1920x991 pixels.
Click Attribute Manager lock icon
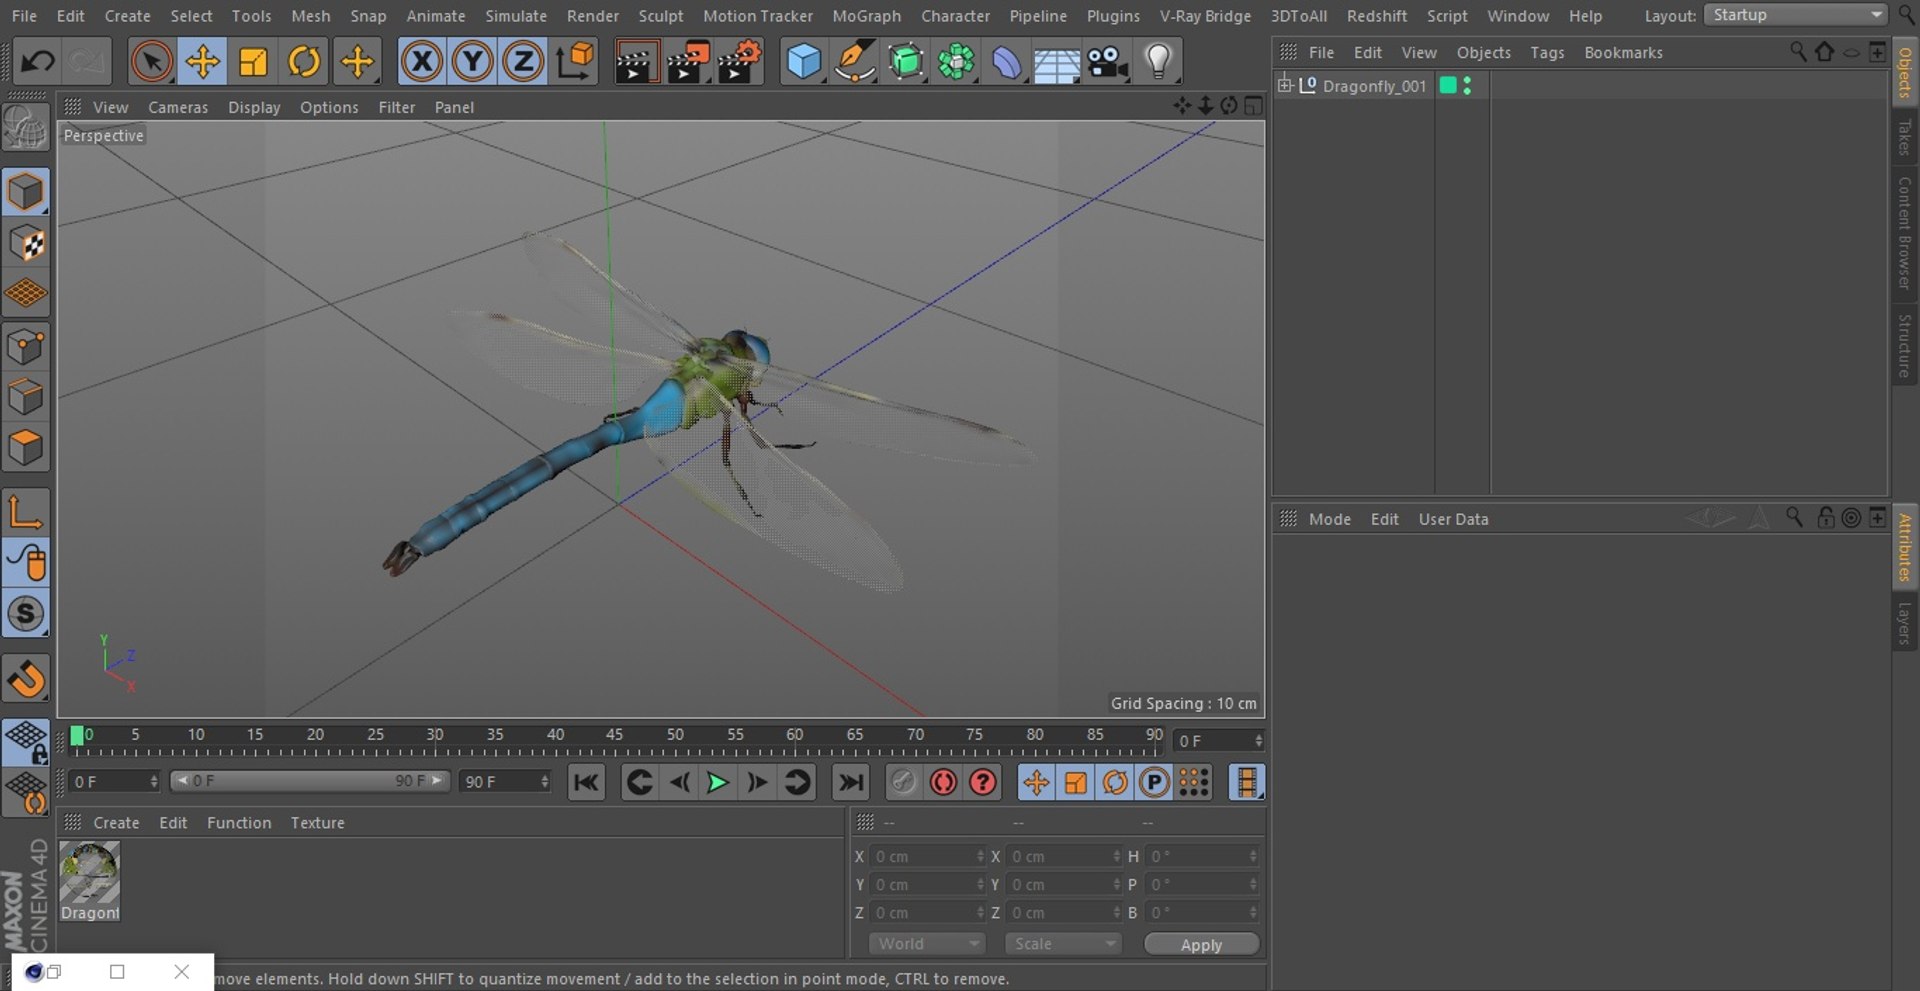click(x=1825, y=517)
